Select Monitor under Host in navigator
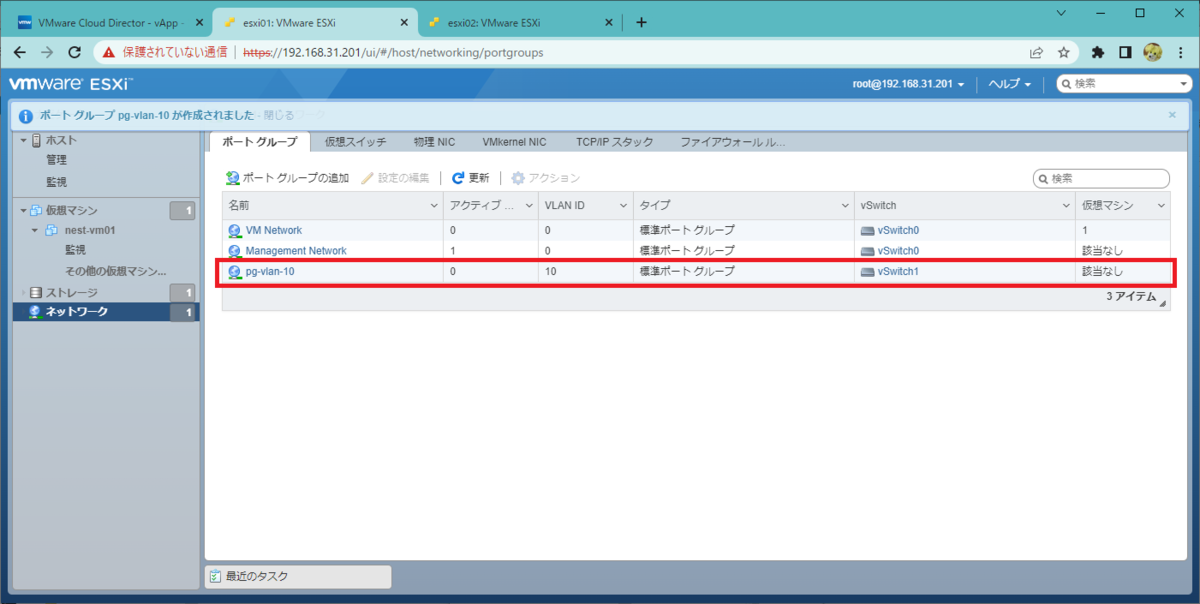 click(x=56, y=182)
